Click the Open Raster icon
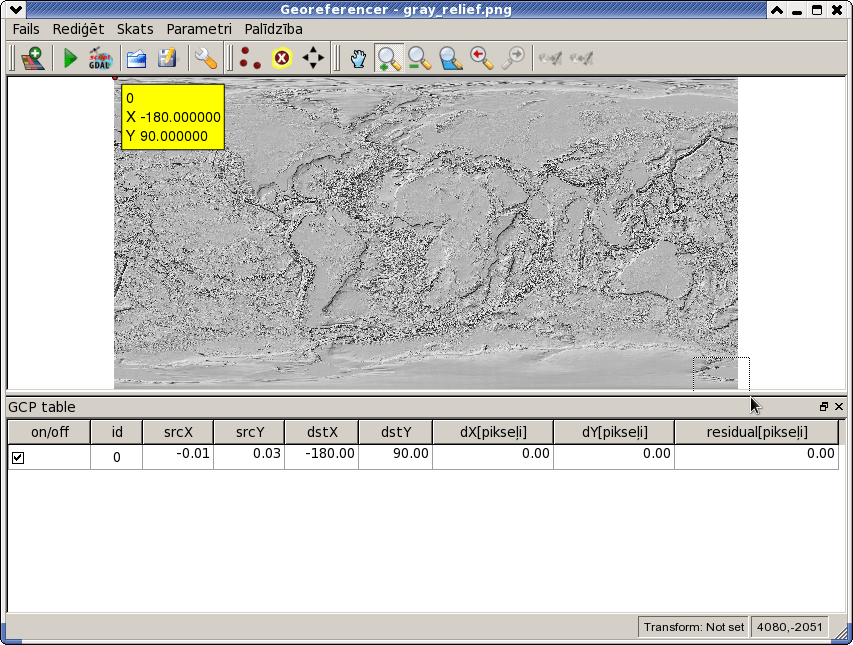Viewport: 853px width, 645px height. click(x=33, y=58)
